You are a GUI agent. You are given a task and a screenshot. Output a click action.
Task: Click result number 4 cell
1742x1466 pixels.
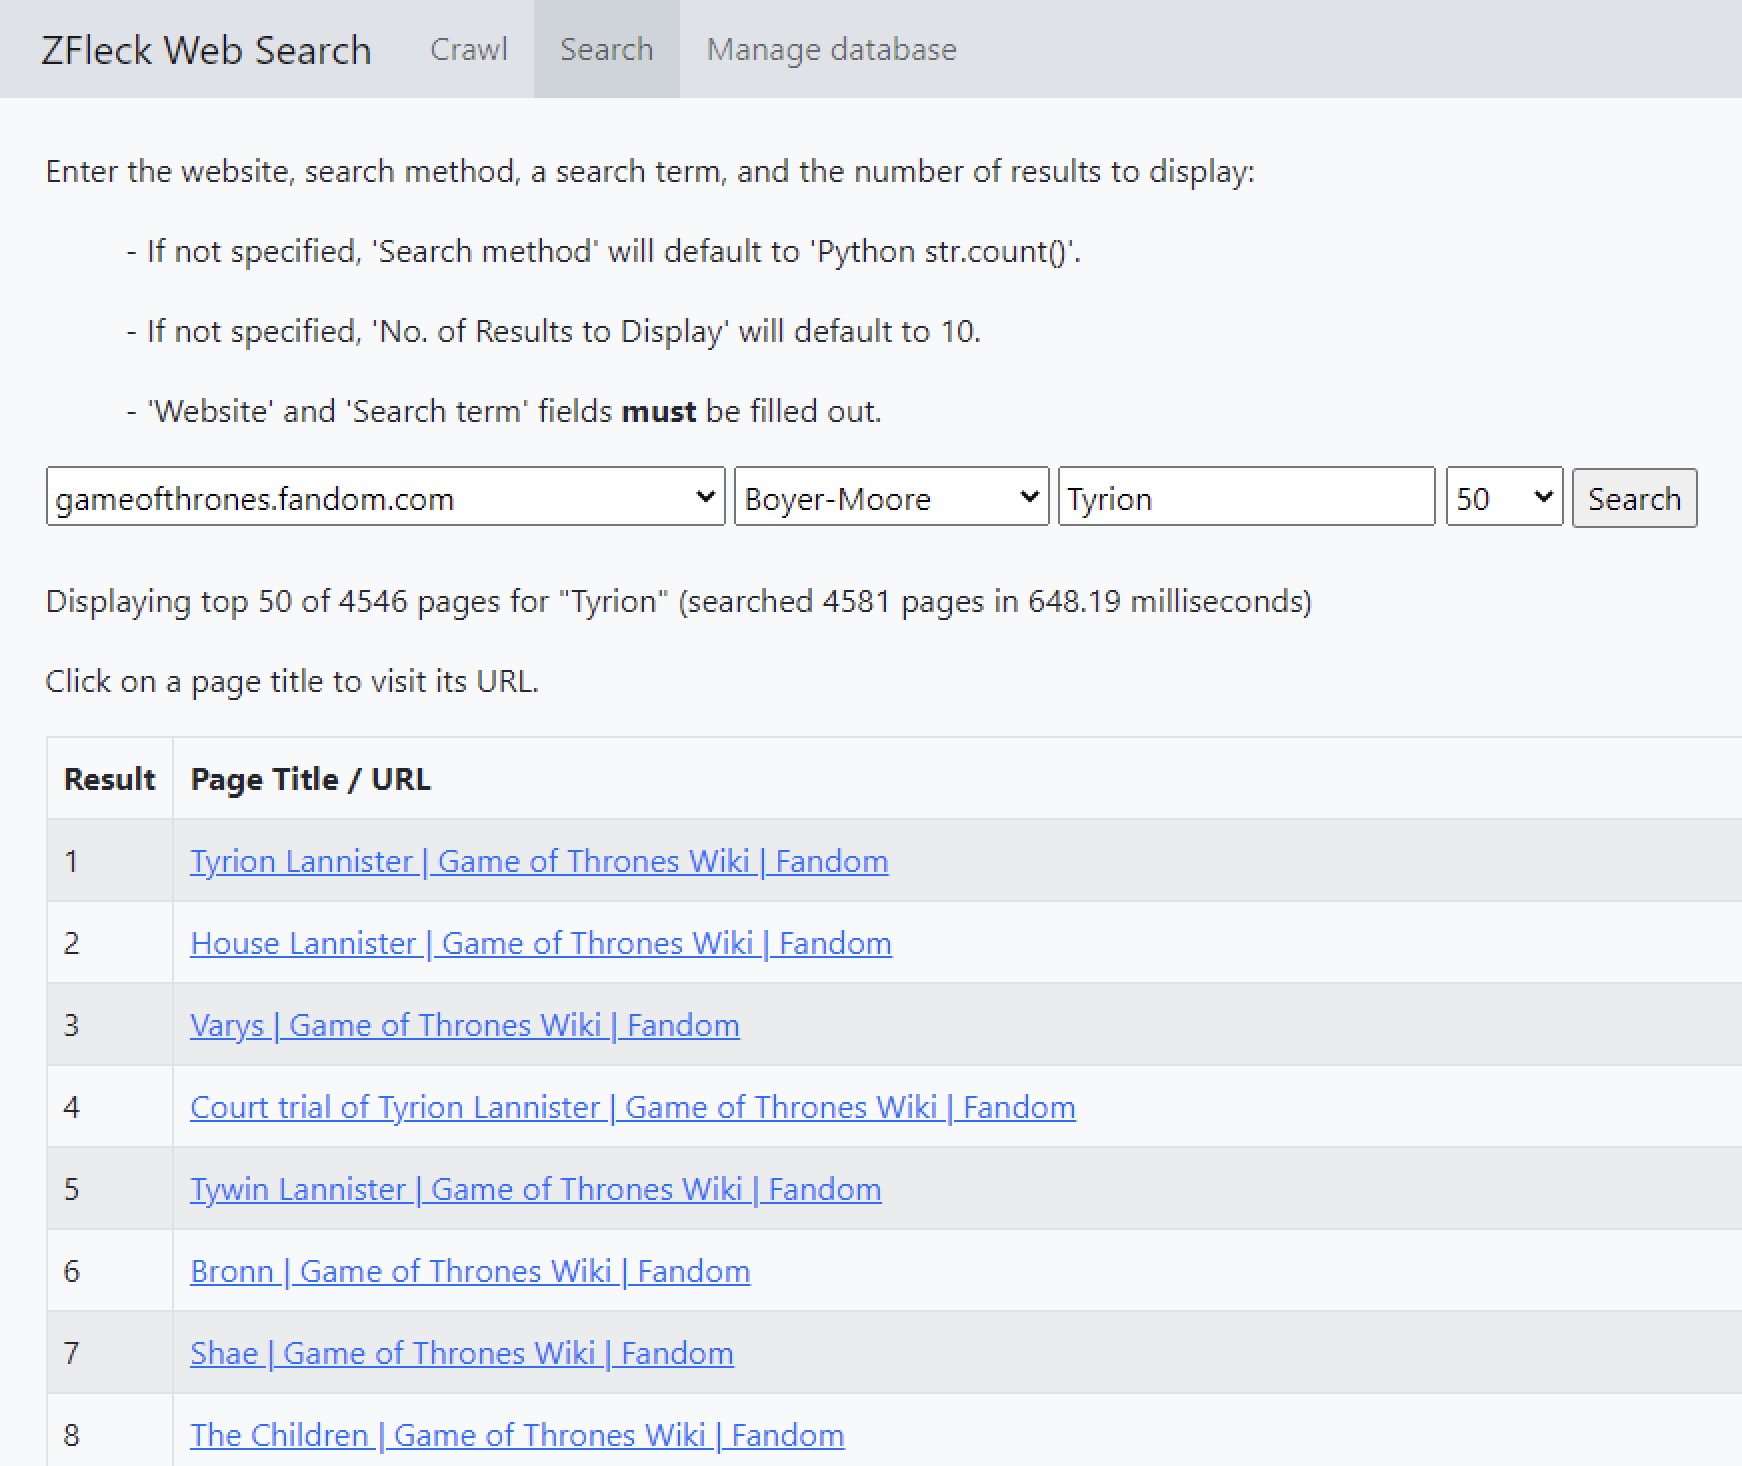(x=110, y=1107)
